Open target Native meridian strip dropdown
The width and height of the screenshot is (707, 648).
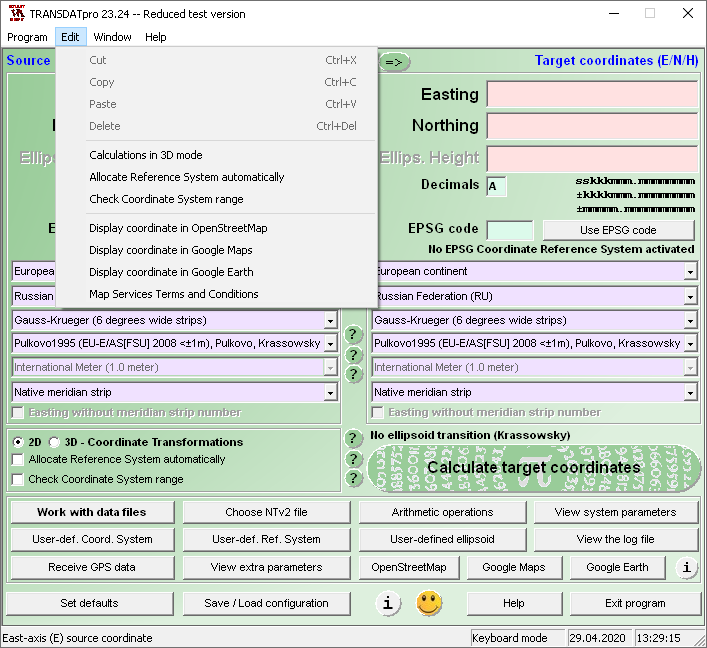click(x=690, y=393)
